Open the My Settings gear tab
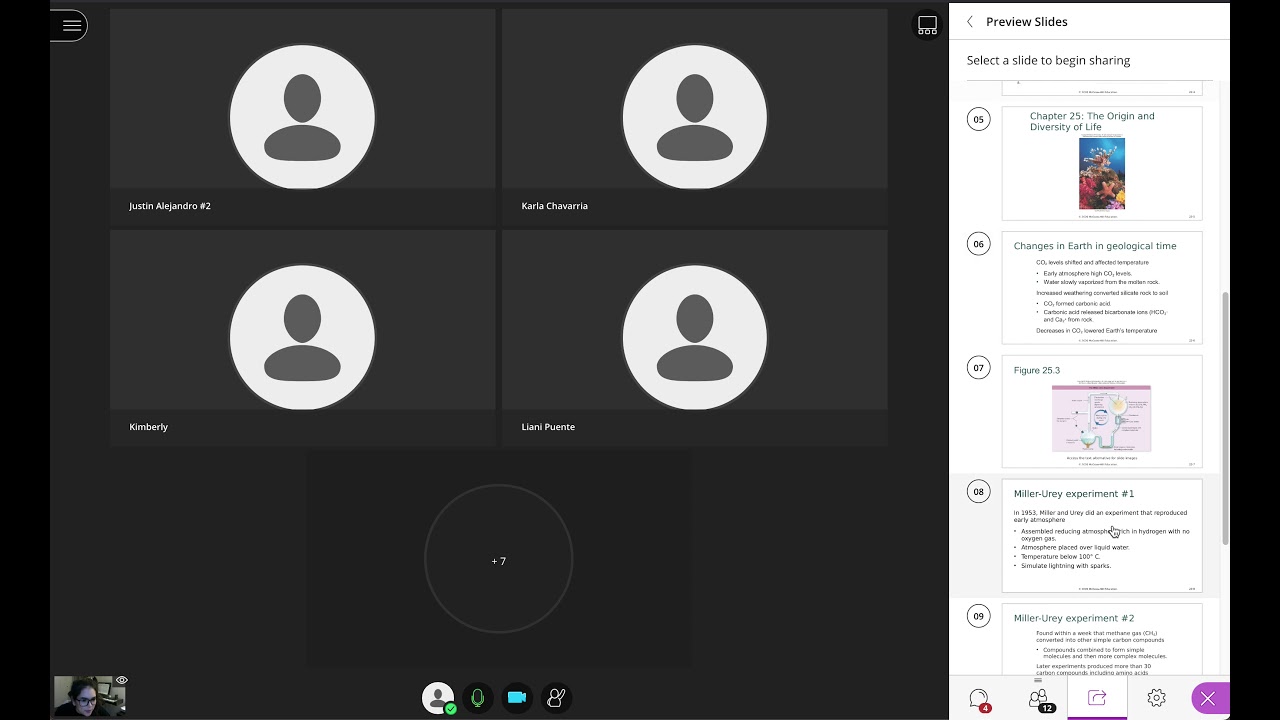Screen dimensions: 1280x720 point(1156,698)
